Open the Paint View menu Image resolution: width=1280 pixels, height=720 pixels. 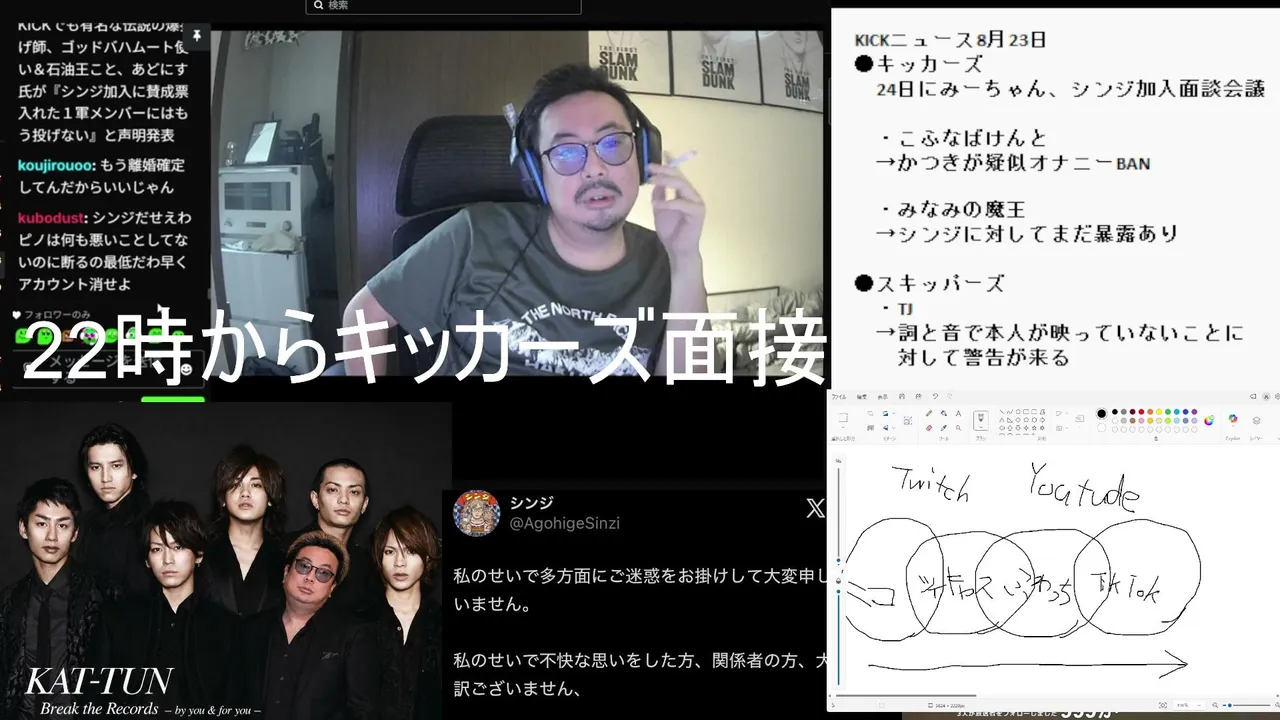881,397
